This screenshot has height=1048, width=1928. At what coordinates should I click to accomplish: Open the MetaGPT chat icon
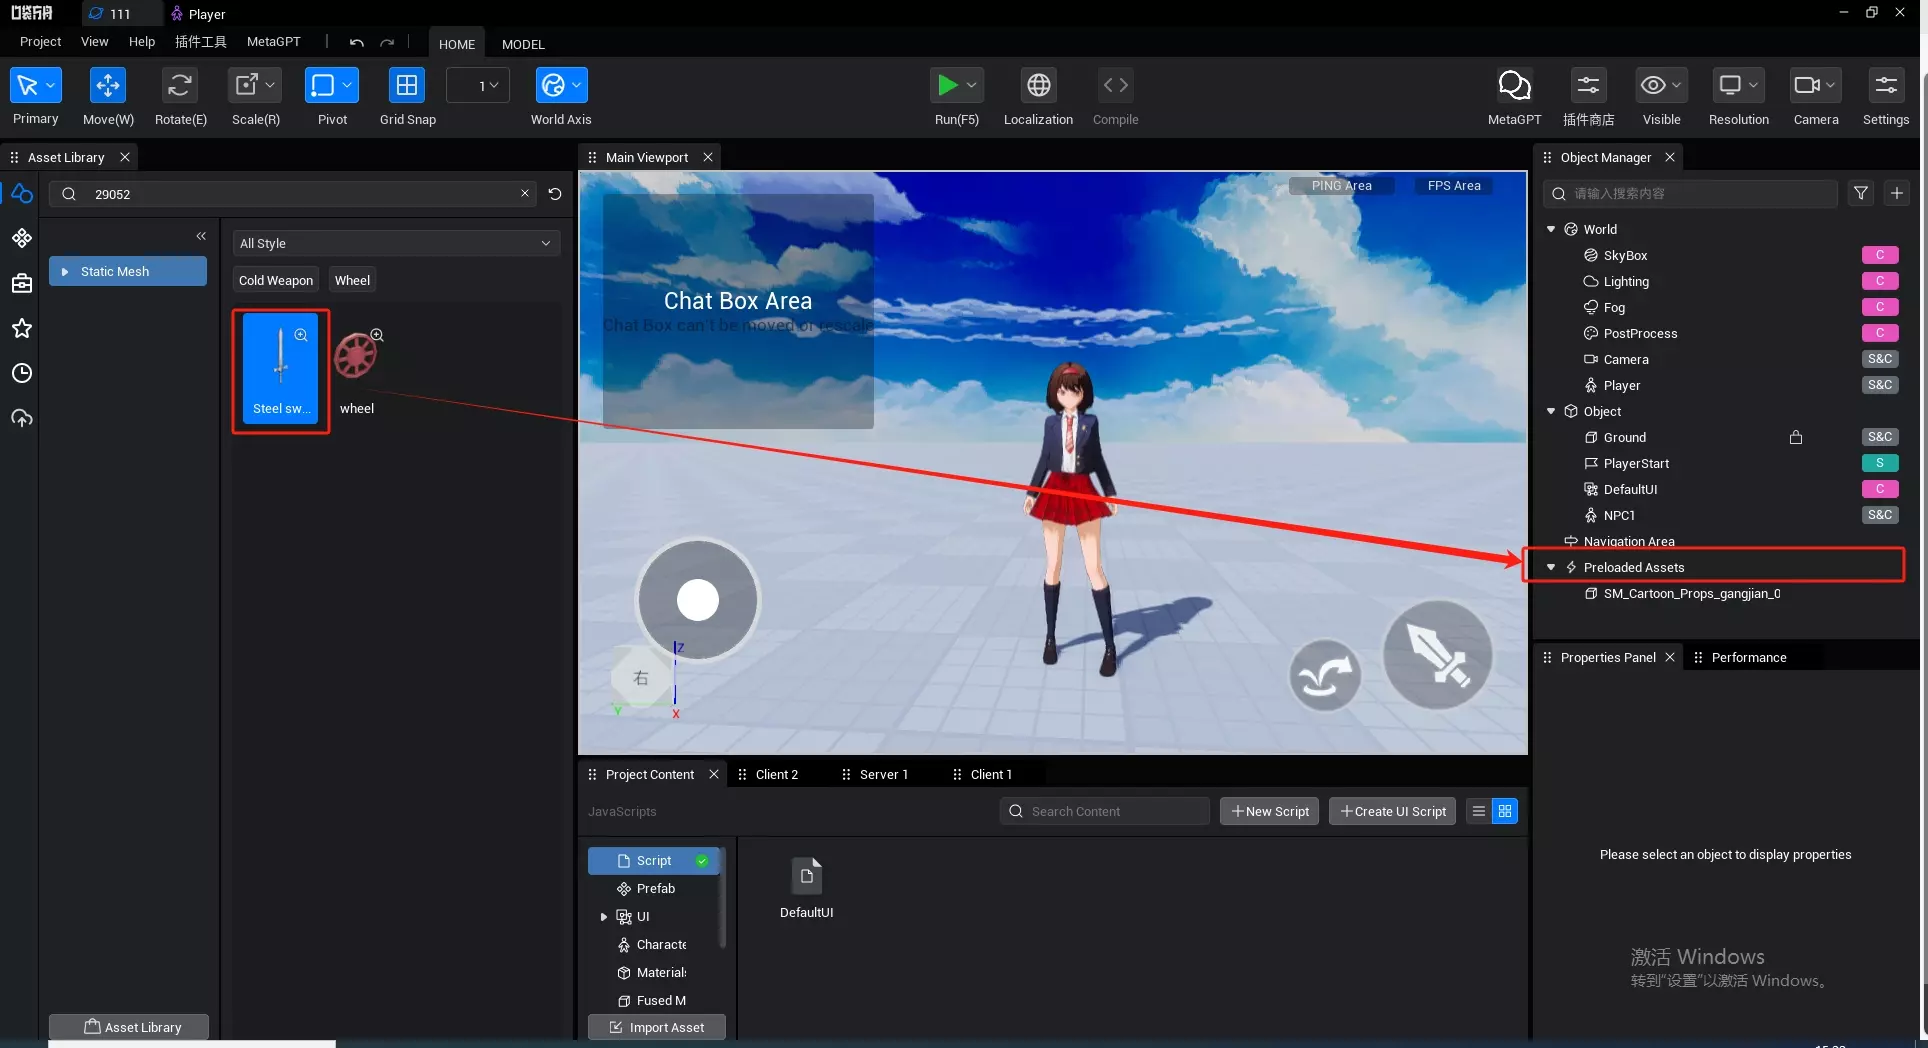(x=1514, y=85)
